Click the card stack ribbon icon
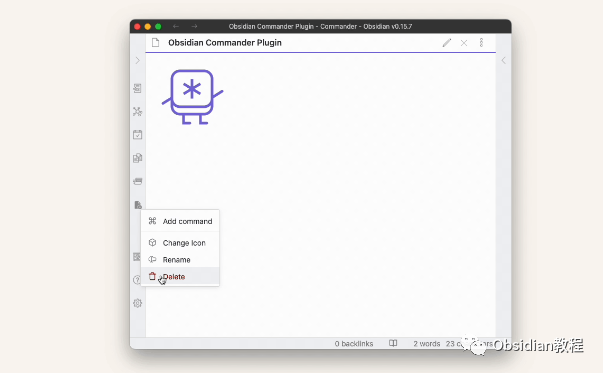Viewport: 603px width, 373px height. (x=137, y=181)
